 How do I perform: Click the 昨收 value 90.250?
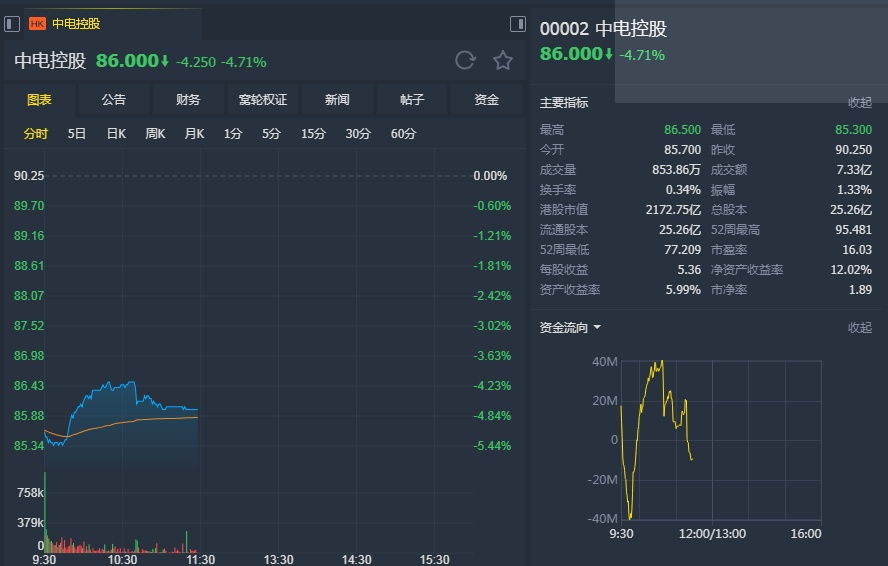coord(853,150)
